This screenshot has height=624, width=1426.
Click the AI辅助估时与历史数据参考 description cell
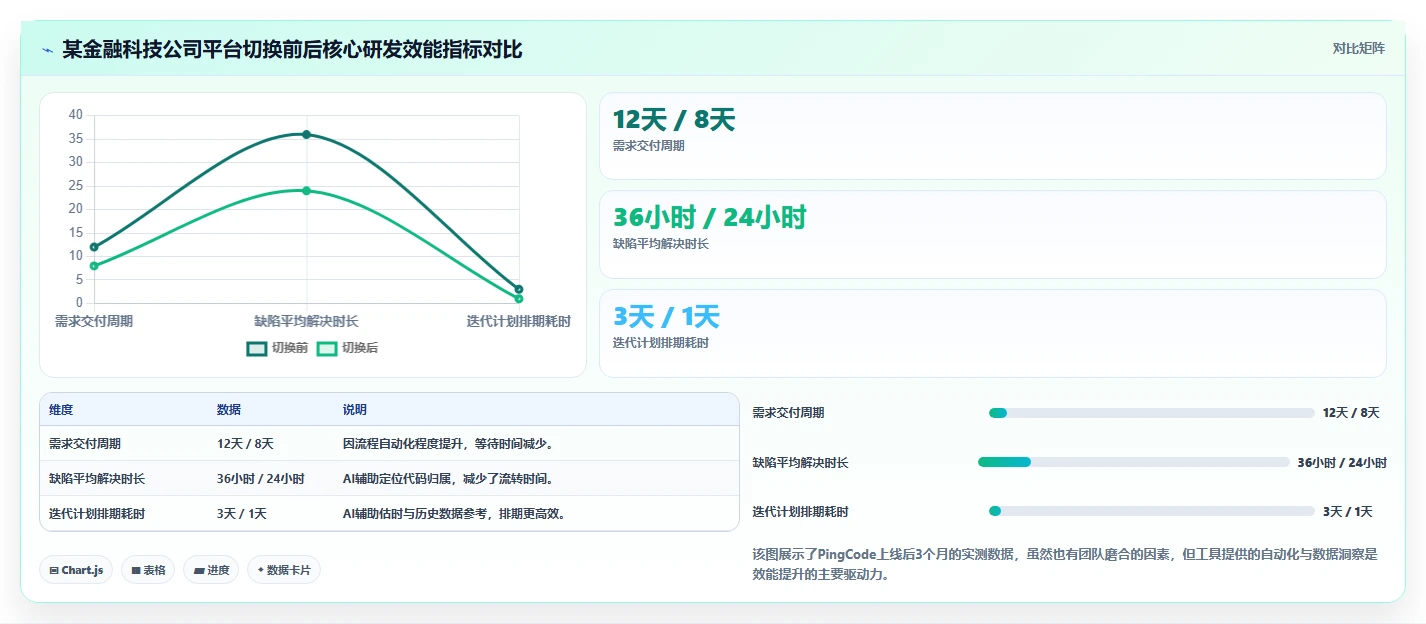(x=455, y=514)
